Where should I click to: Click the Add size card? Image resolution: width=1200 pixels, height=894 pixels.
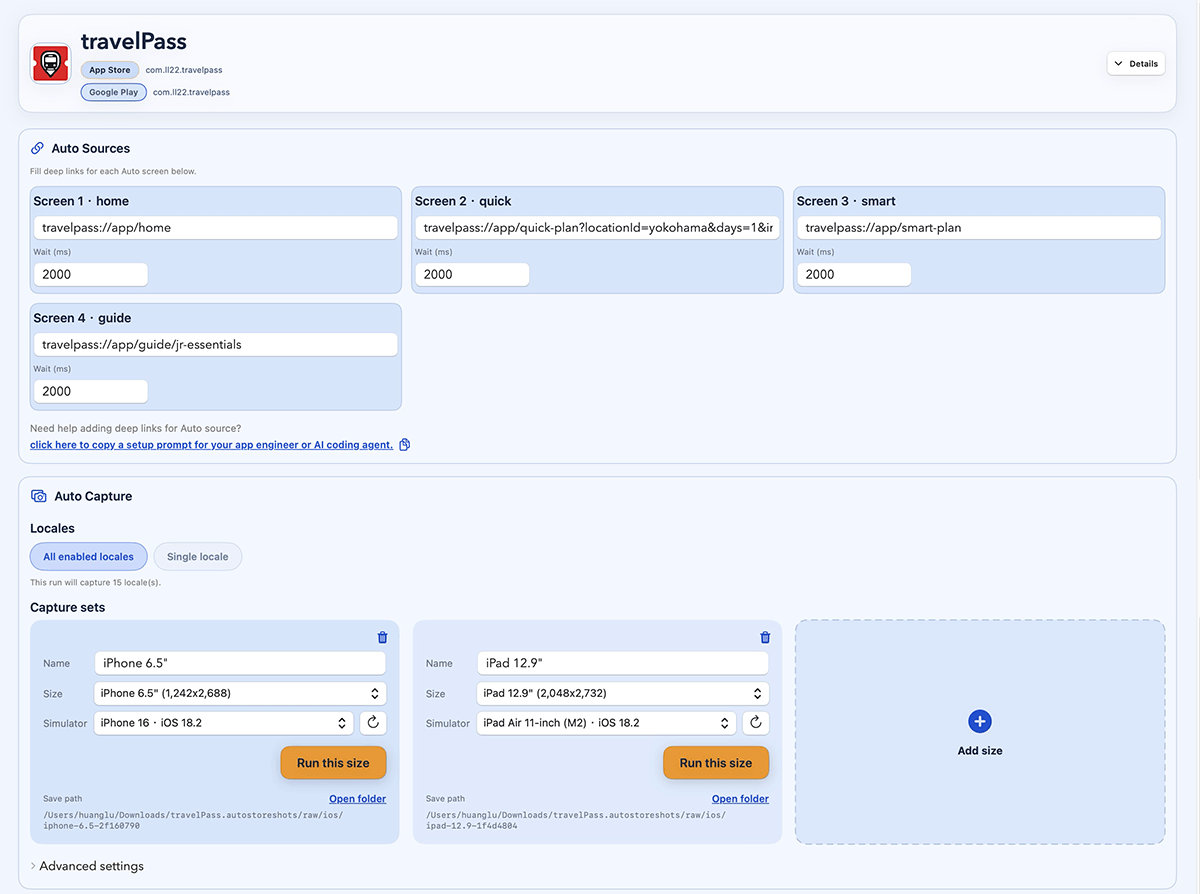click(x=980, y=732)
